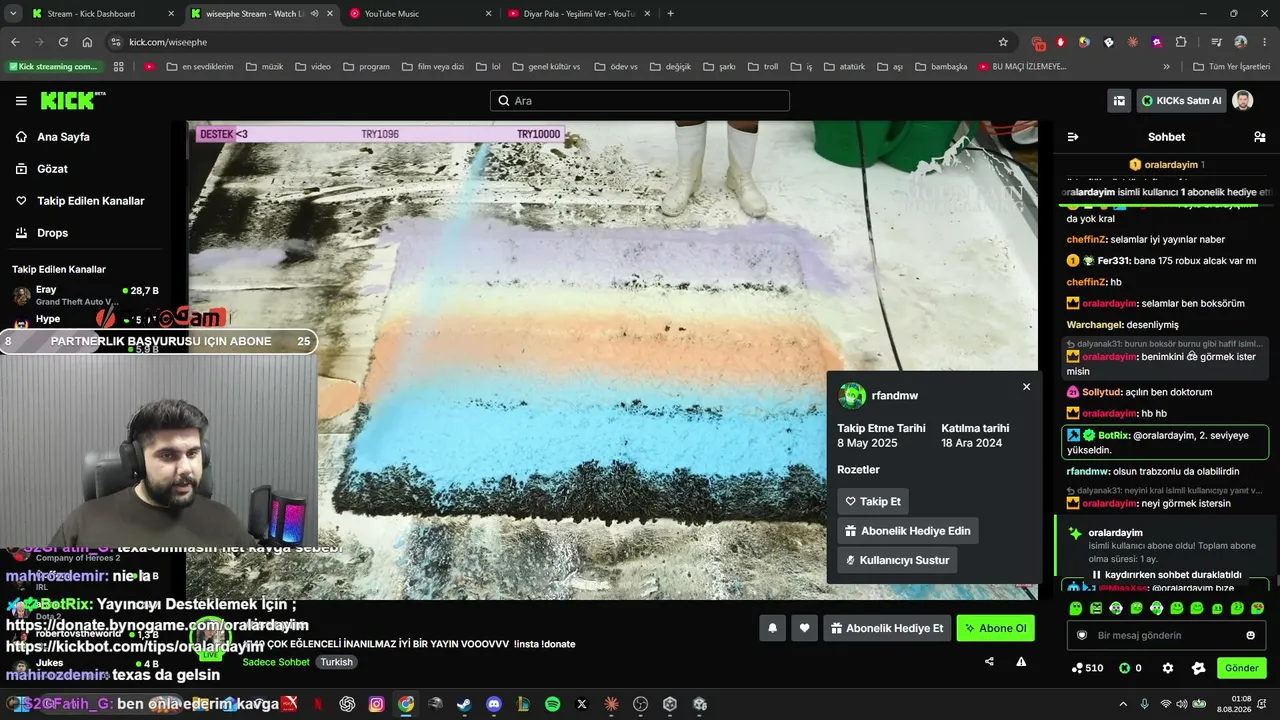Click the kick.com/wiseephe address bar

point(560,42)
